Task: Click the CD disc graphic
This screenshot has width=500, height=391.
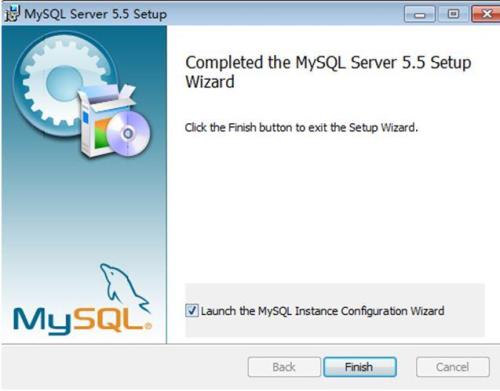Action: [129, 134]
